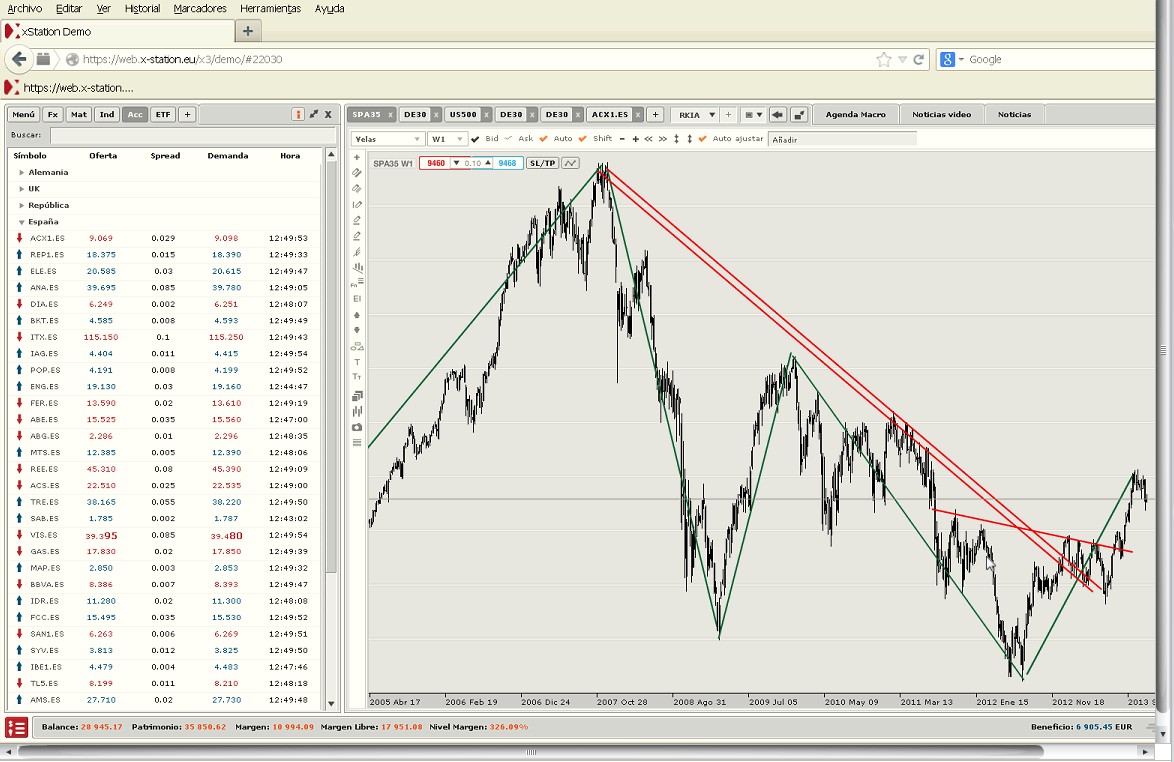The width and height of the screenshot is (1174, 762).
Task: Zoom in the chart with plus icon
Action: pyautogui.click(x=635, y=139)
